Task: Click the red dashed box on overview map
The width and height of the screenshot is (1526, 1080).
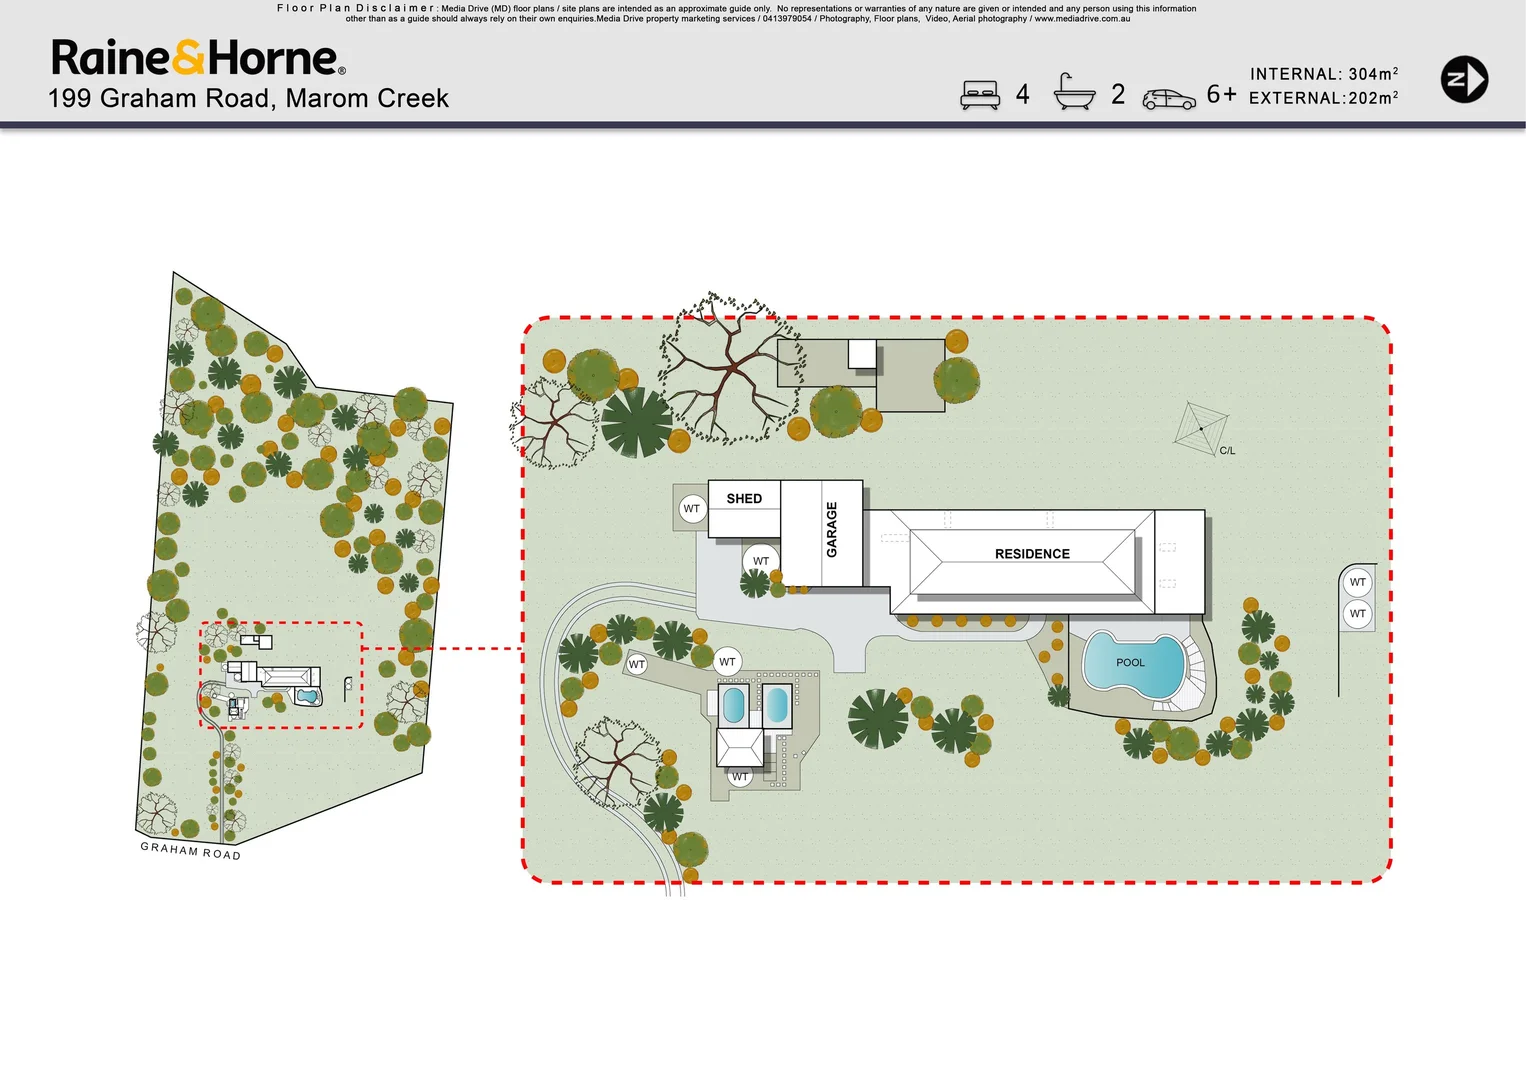Action: pos(281,674)
